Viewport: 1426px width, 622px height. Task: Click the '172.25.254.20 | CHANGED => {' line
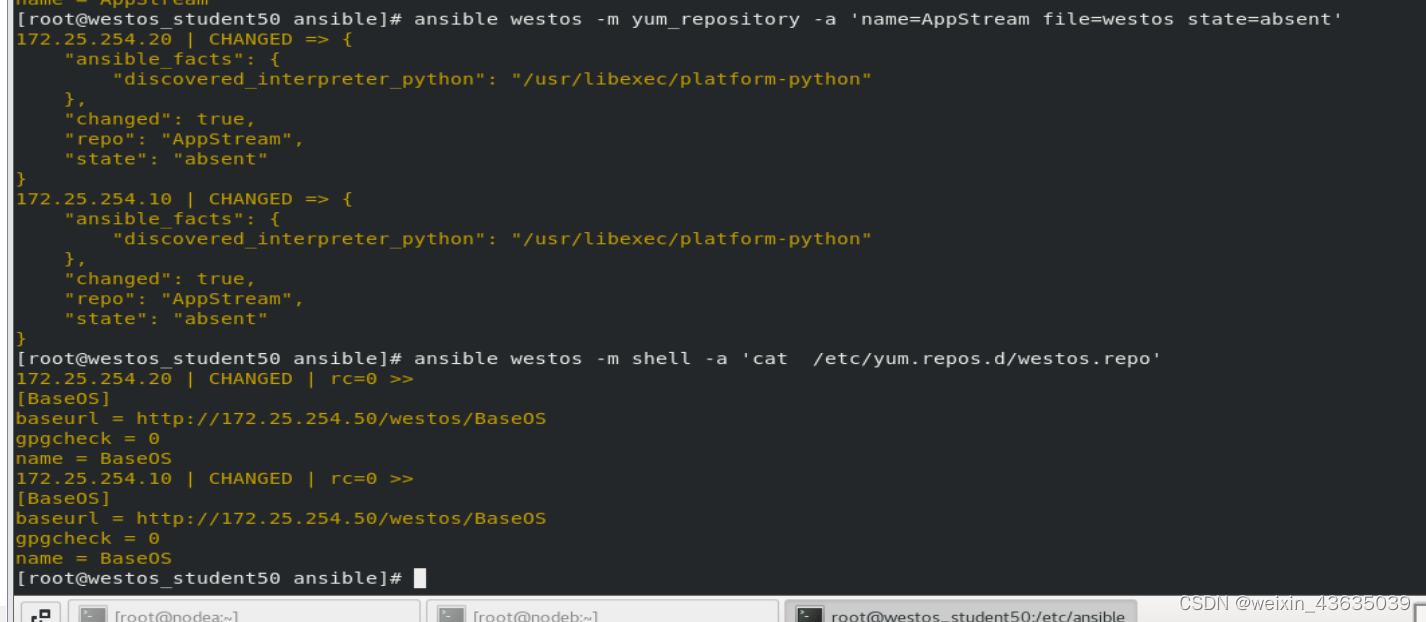tap(184, 39)
